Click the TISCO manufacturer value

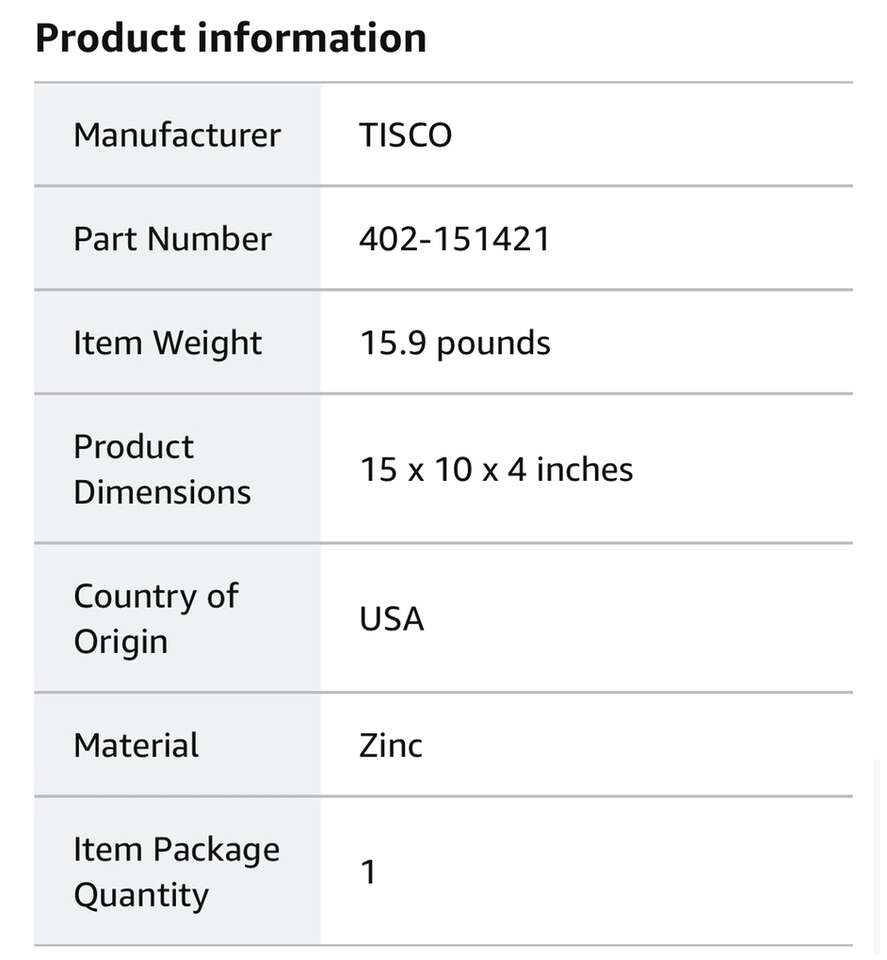click(405, 135)
